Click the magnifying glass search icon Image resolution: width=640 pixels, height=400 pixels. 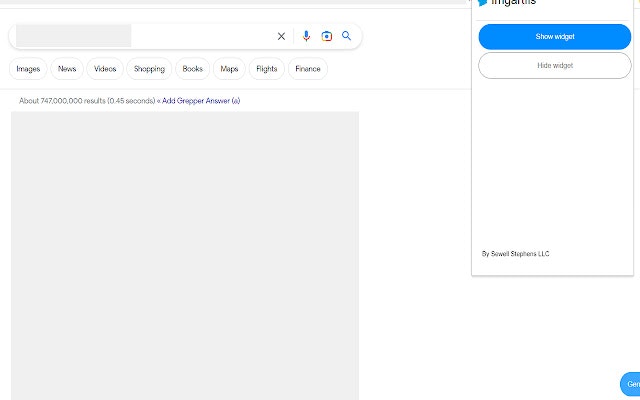pyautogui.click(x=347, y=36)
